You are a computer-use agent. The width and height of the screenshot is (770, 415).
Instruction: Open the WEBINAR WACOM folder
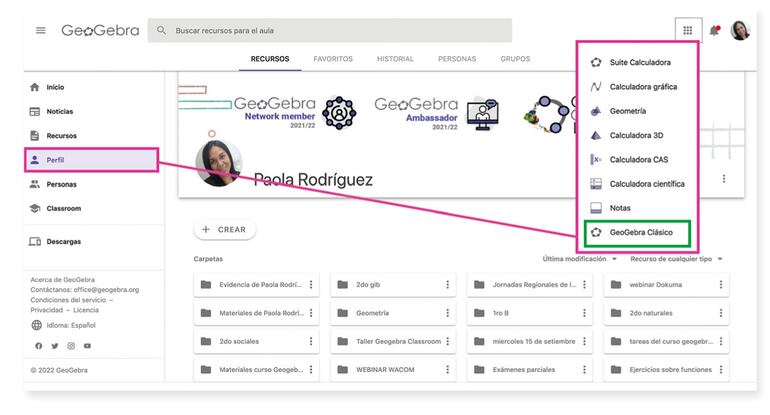[x=393, y=369]
